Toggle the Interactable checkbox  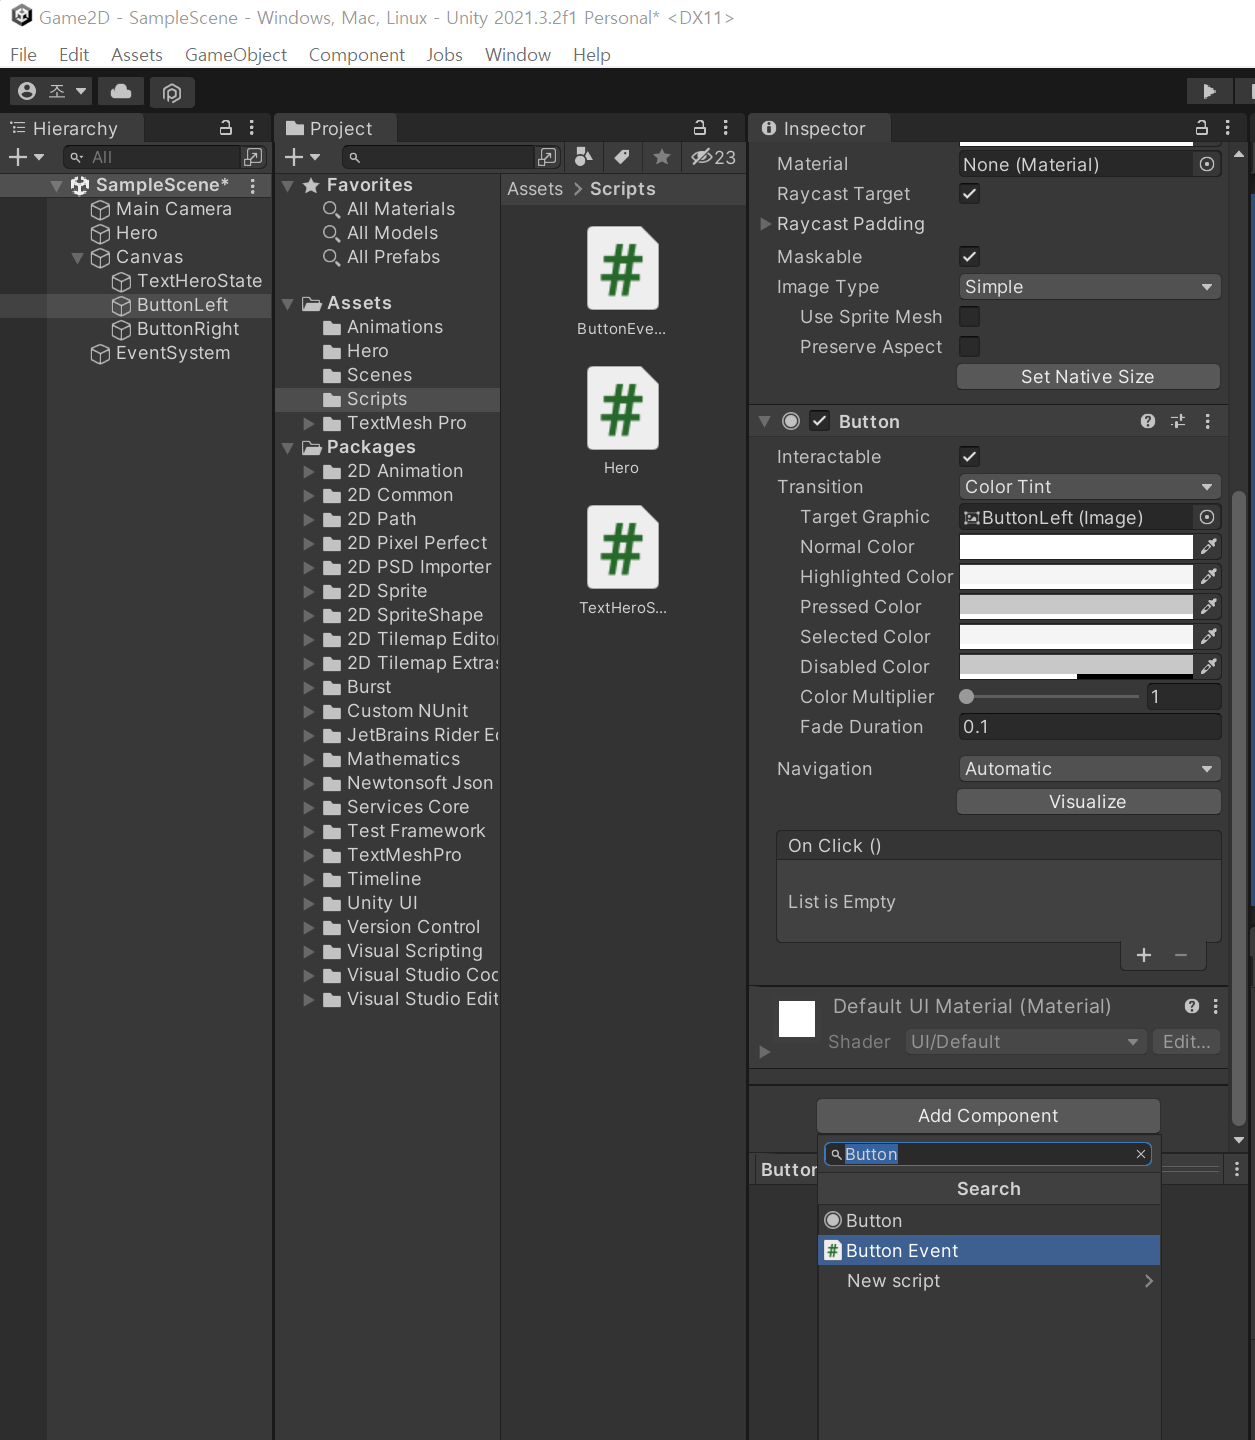pyautogui.click(x=969, y=457)
